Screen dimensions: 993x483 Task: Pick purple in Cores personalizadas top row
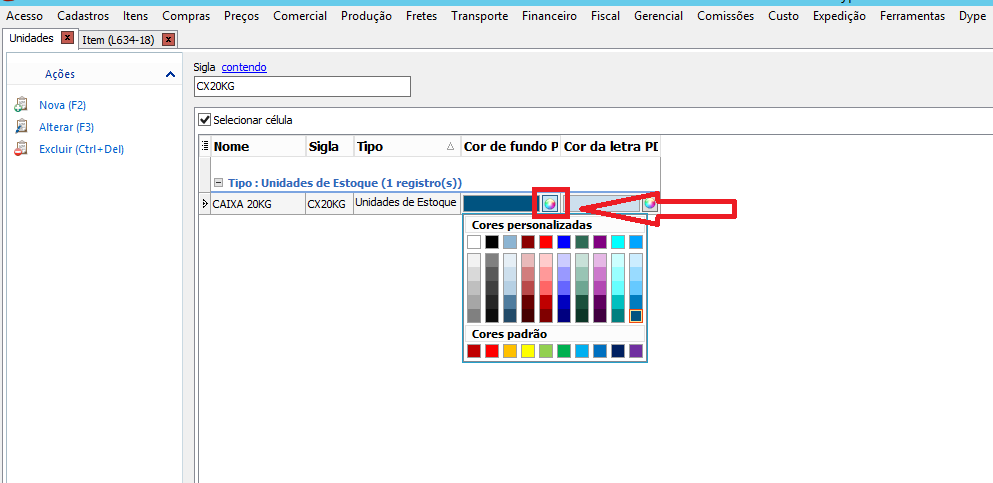pos(600,242)
